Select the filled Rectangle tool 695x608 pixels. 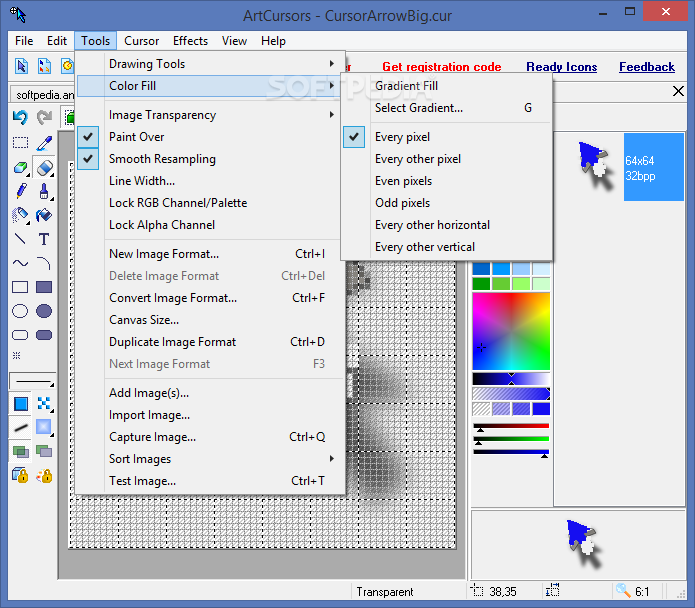pyautogui.click(x=44, y=287)
